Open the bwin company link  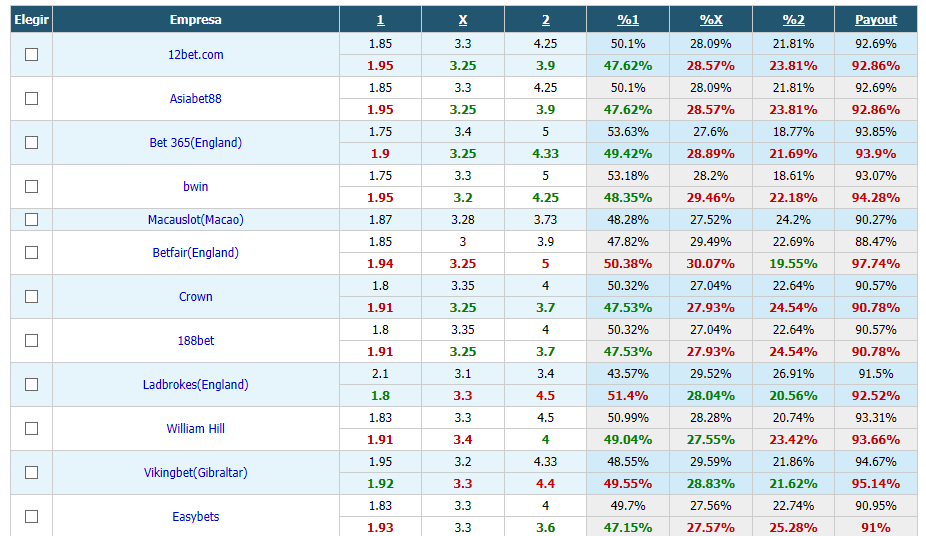[x=195, y=187]
